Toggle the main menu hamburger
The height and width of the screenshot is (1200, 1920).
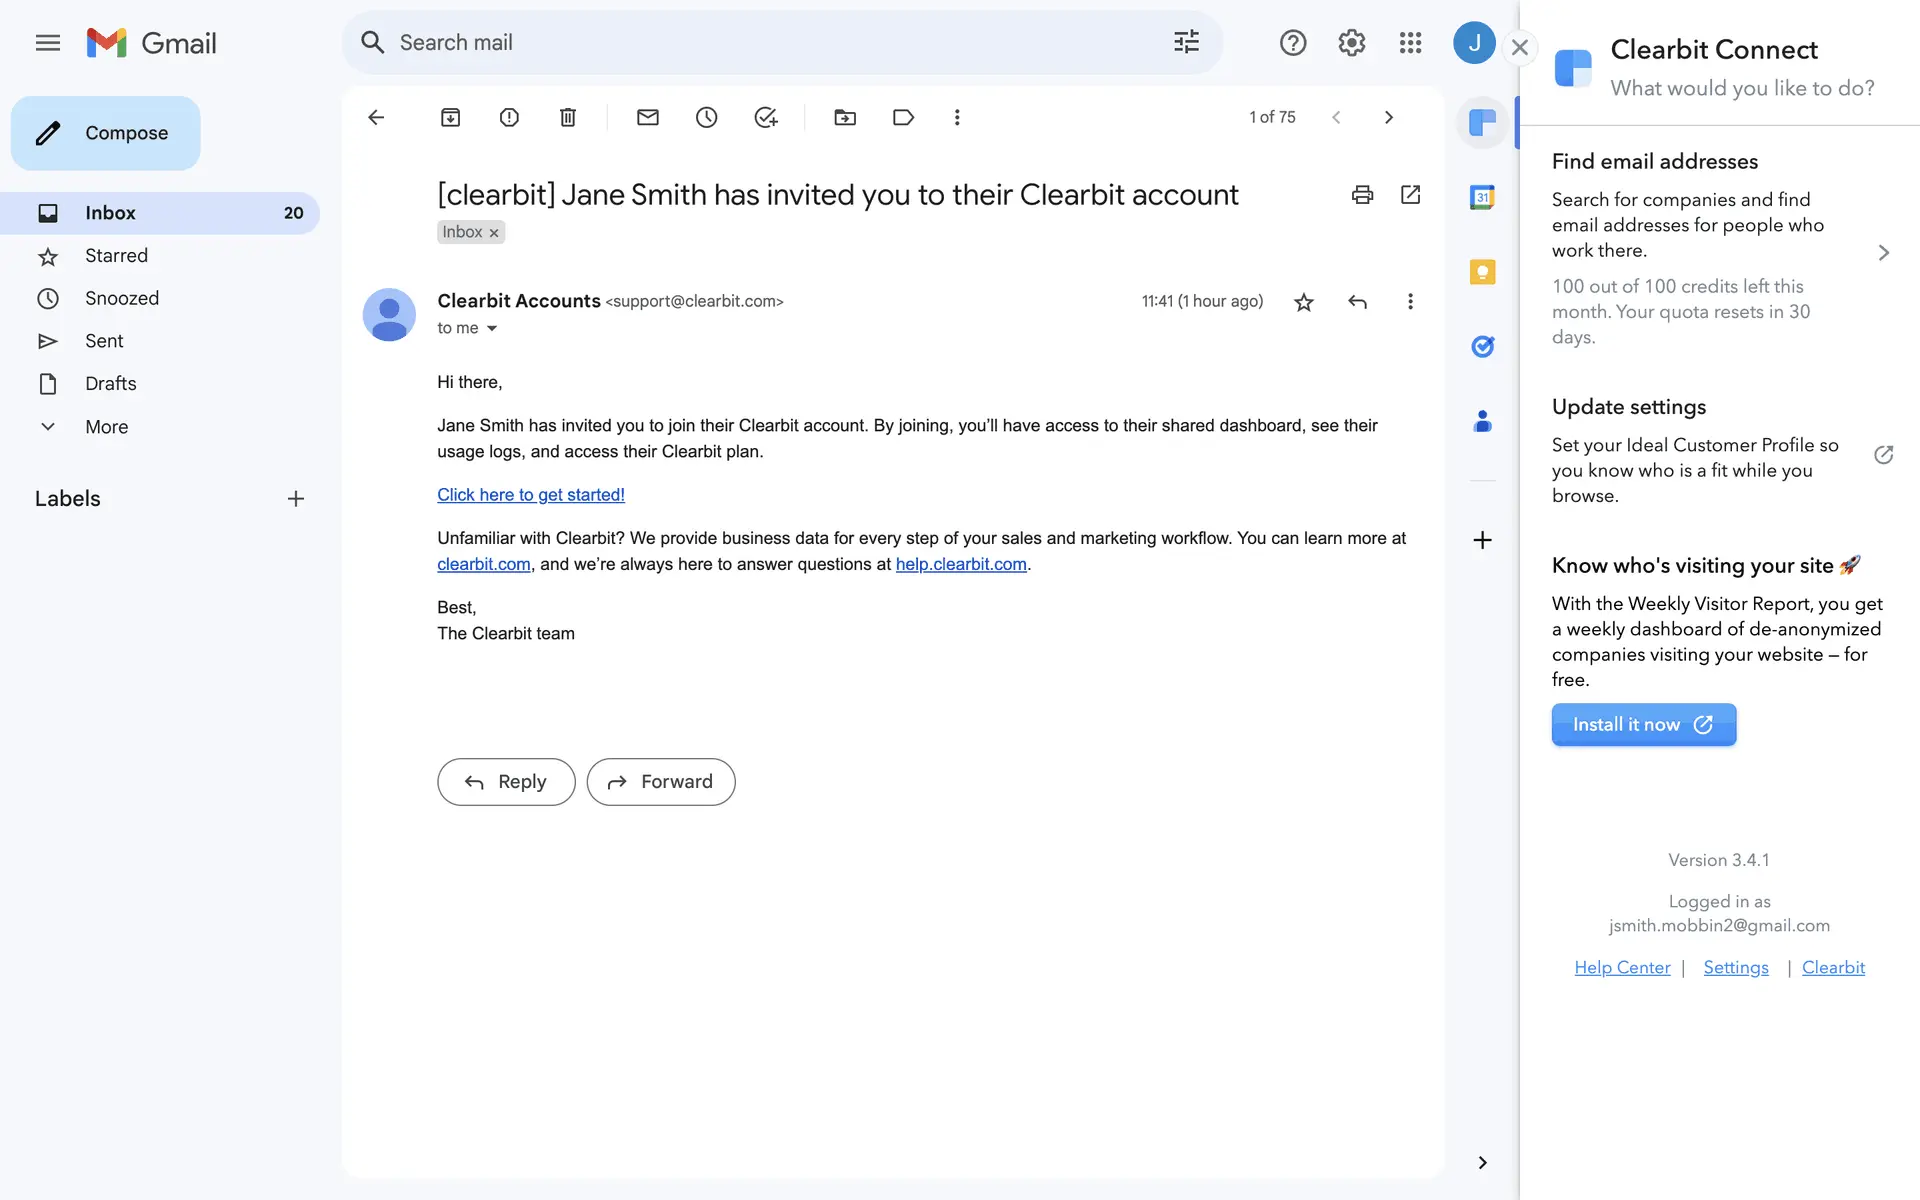click(47, 43)
